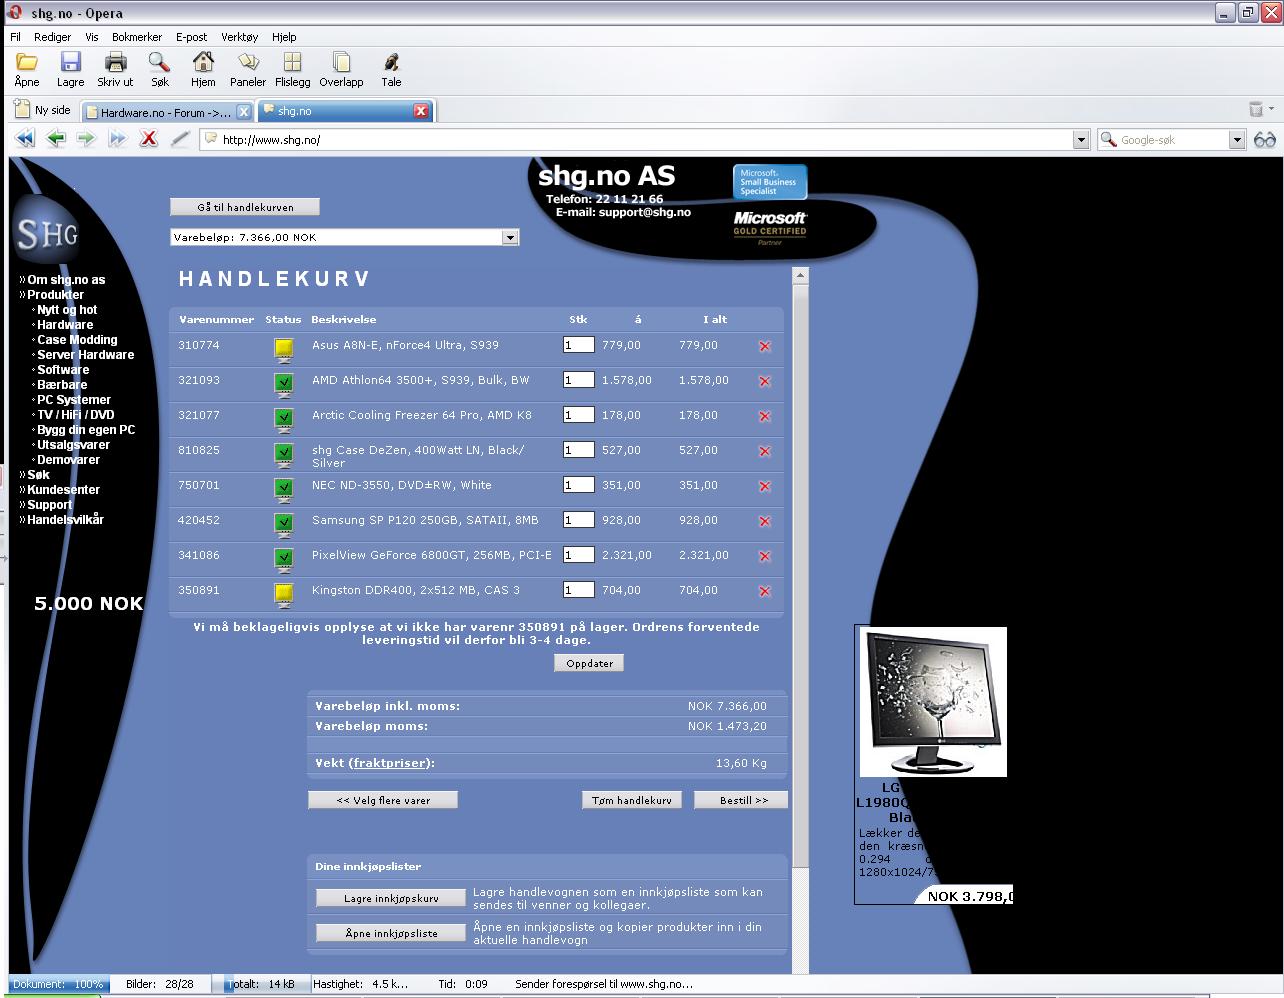Click the Bestill button

click(x=740, y=800)
